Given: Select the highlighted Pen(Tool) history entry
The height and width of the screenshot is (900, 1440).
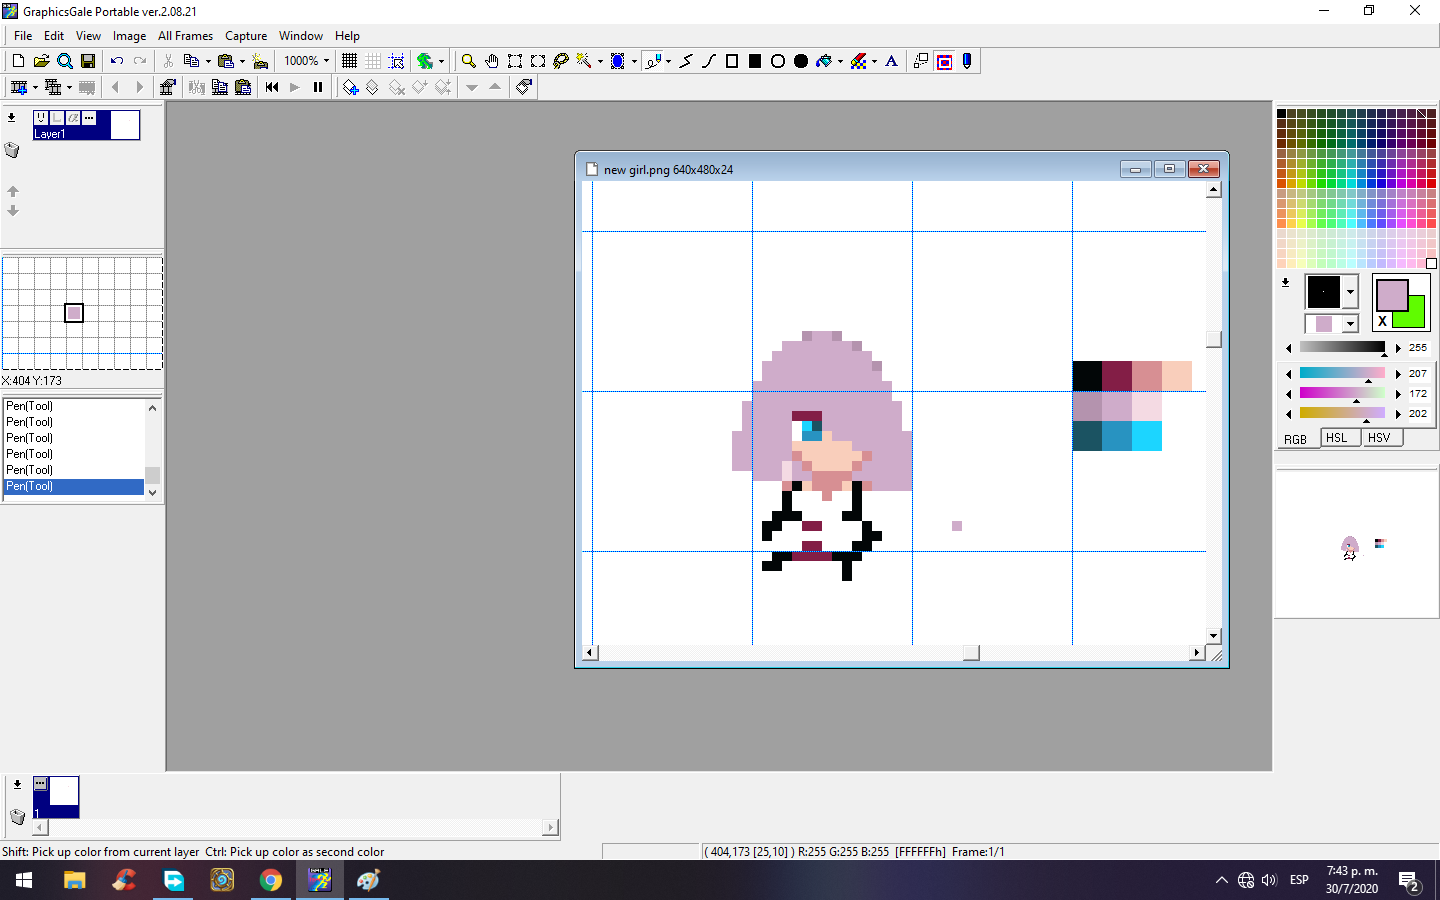Looking at the screenshot, I should (x=74, y=486).
